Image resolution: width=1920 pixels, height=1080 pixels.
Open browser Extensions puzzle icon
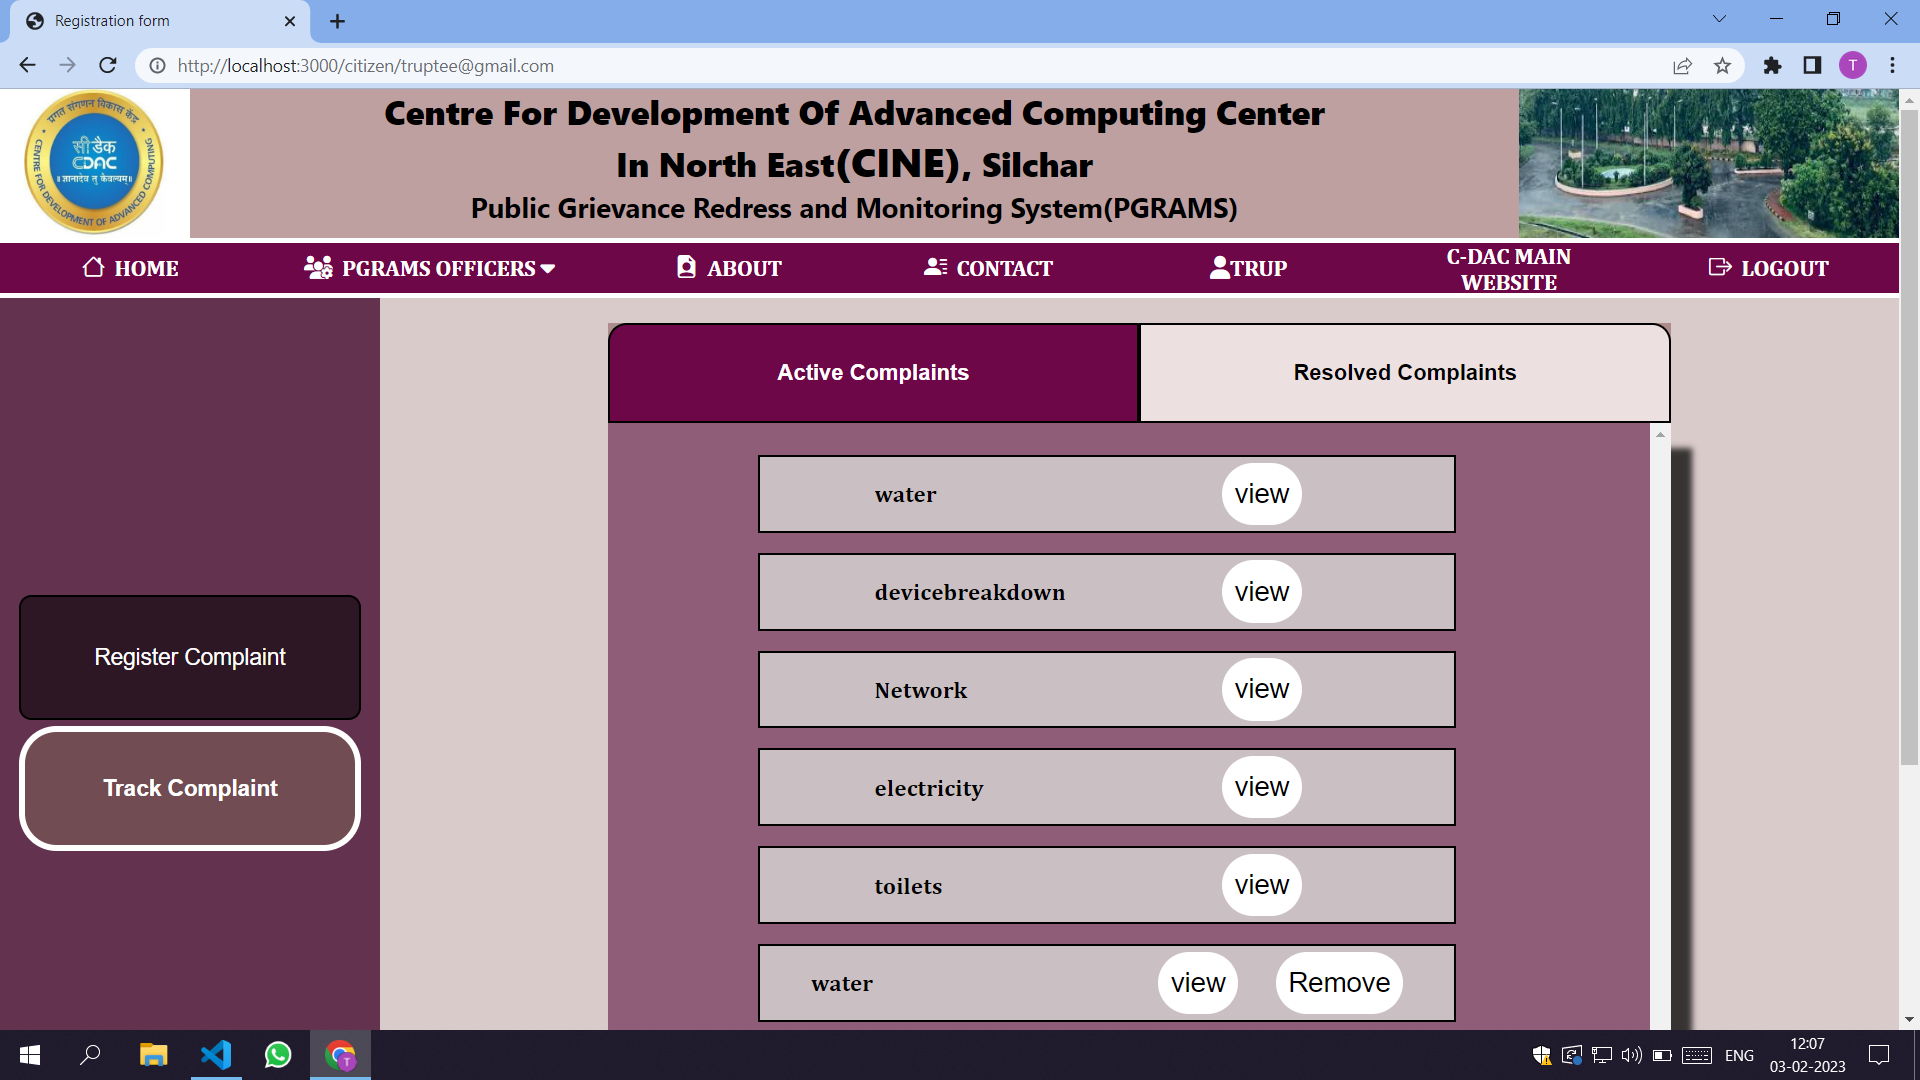(1772, 66)
